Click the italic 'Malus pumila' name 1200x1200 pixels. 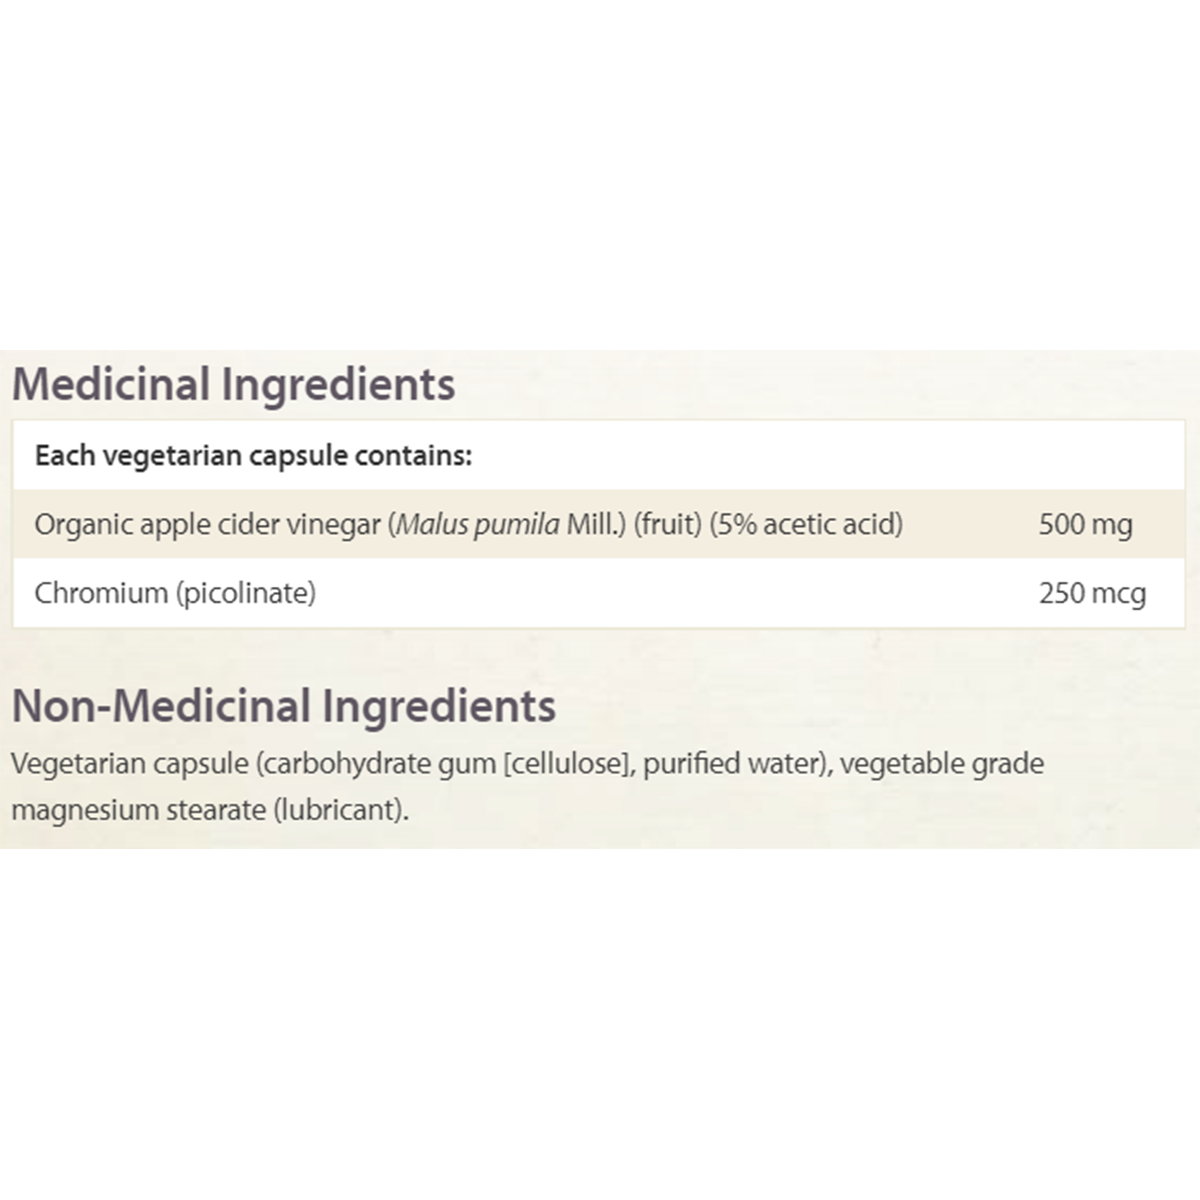[x=478, y=524]
